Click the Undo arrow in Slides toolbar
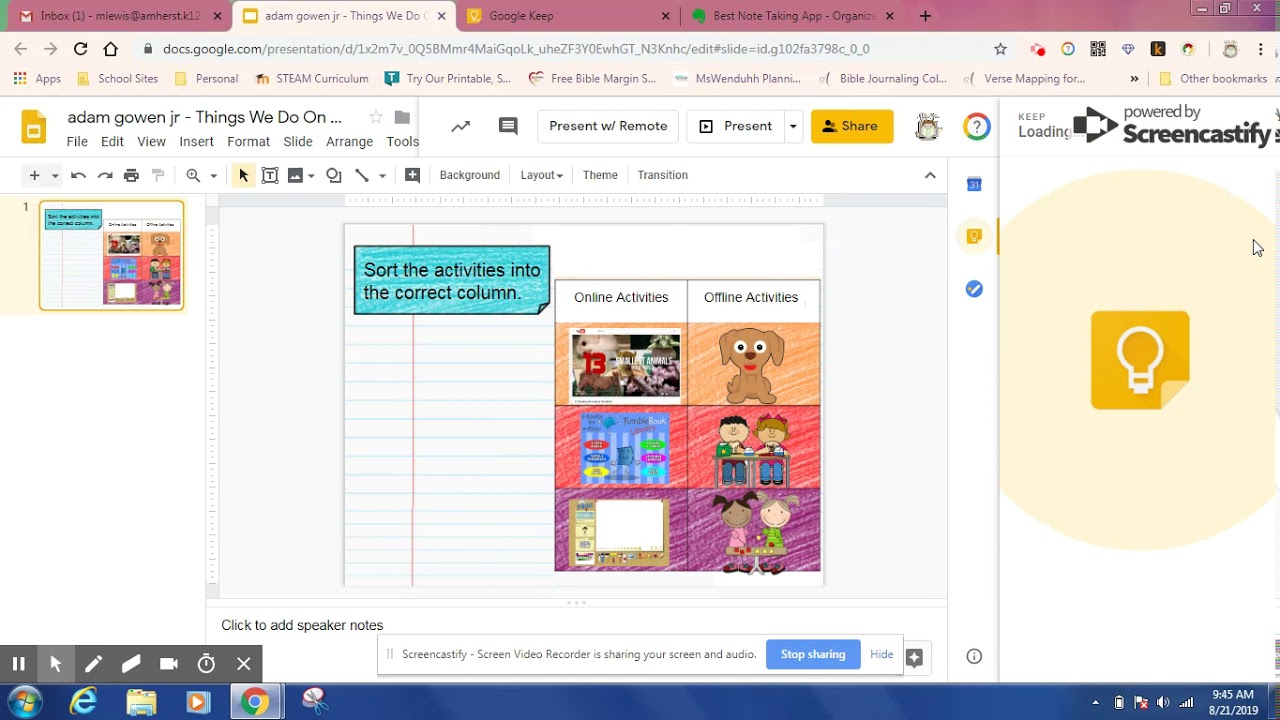The height and width of the screenshot is (720, 1280). coord(78,175)
